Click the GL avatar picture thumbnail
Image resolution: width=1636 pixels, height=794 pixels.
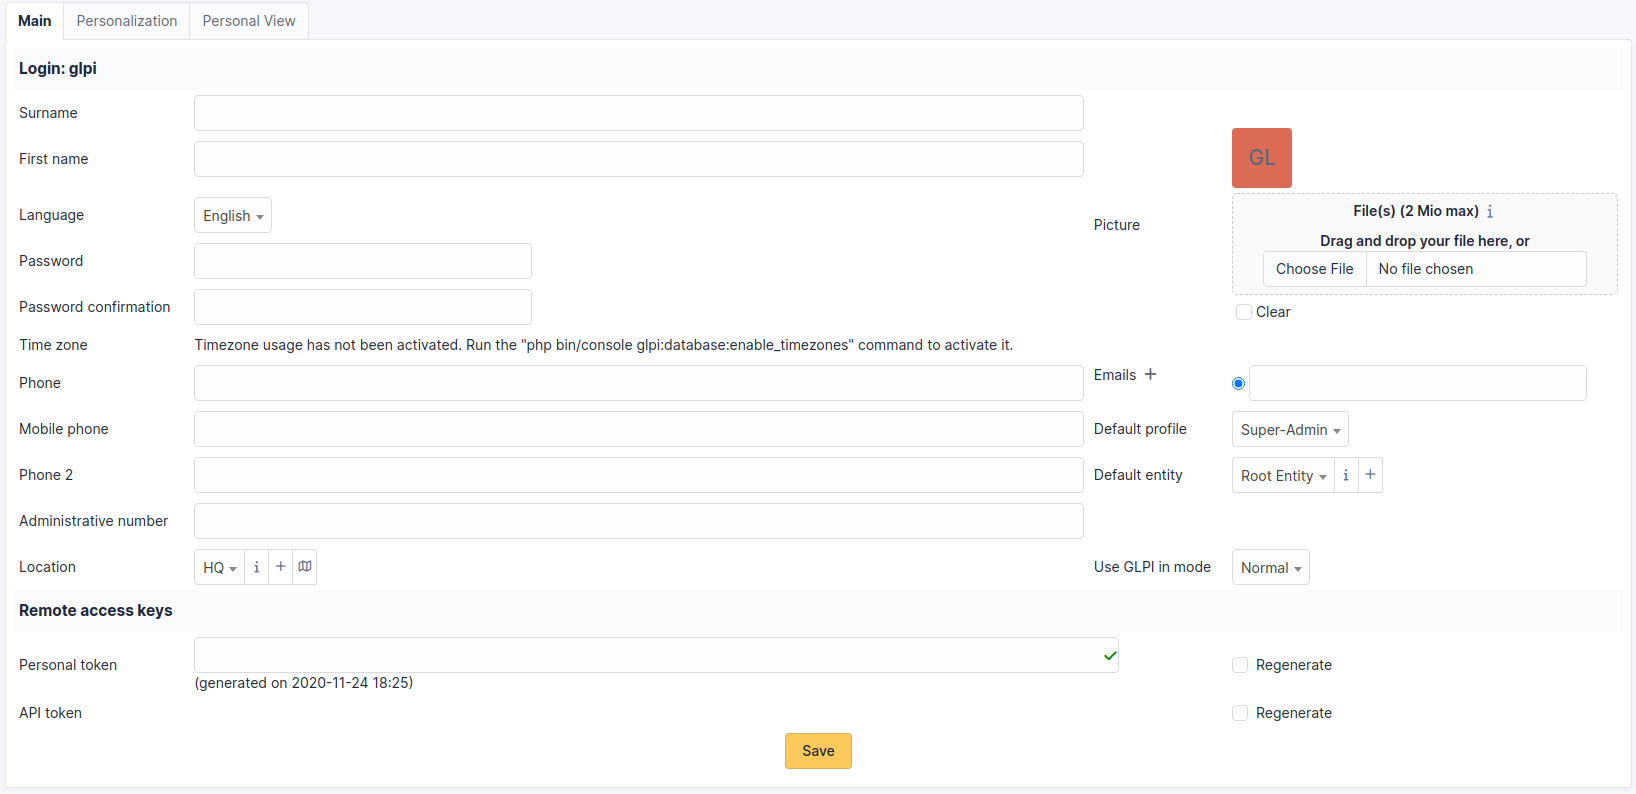(x=1262, y=158)
